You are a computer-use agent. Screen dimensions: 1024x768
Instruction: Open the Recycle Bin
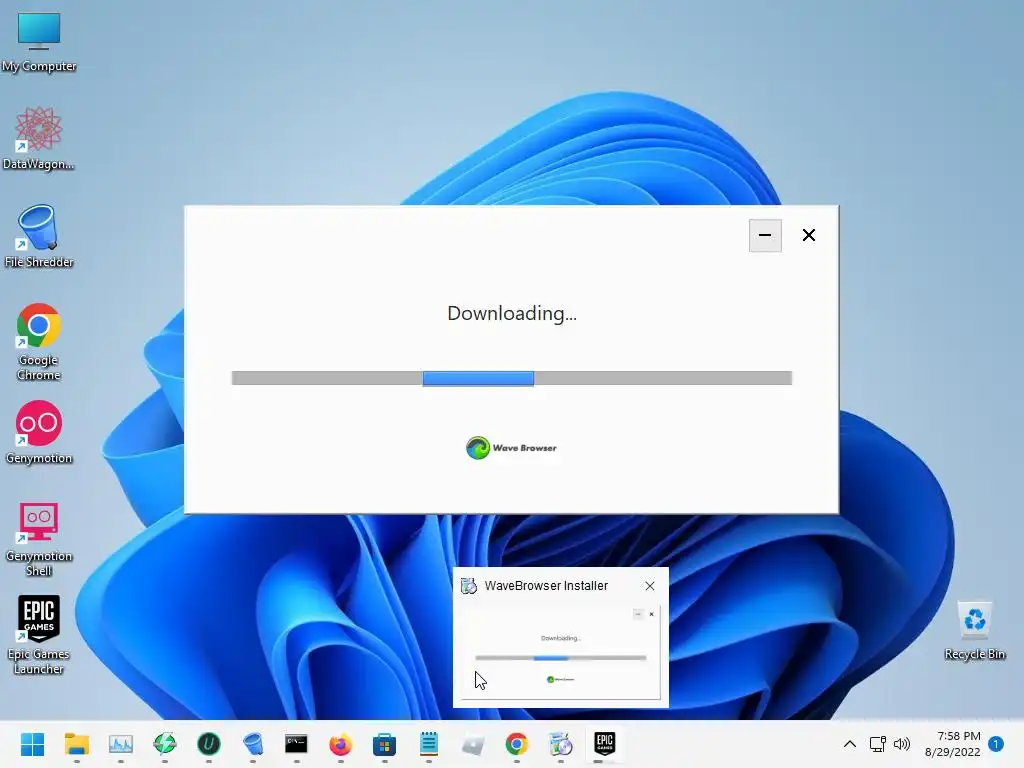(x=974, y=630)
